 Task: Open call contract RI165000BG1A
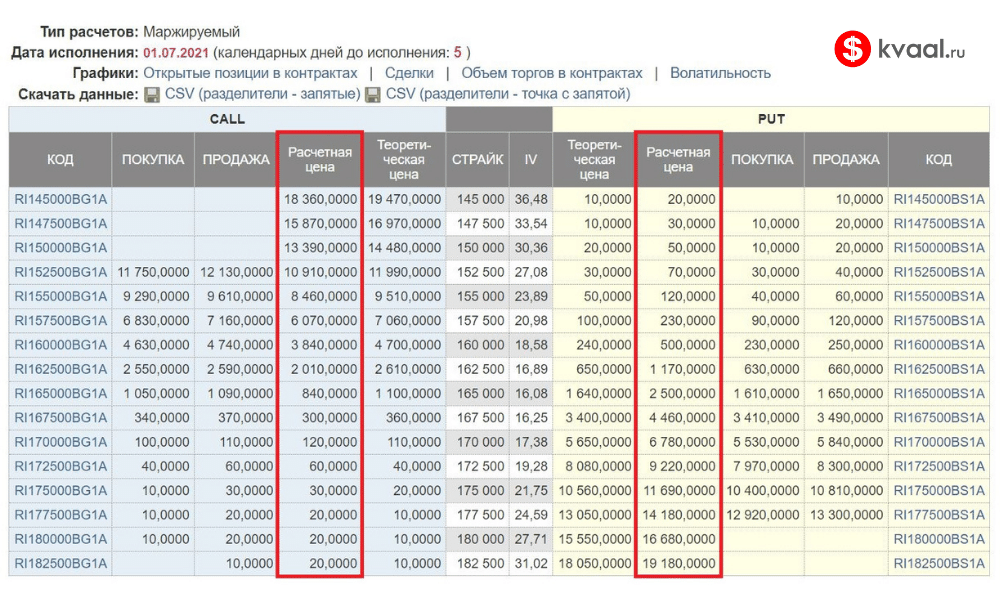click(61, 393)
